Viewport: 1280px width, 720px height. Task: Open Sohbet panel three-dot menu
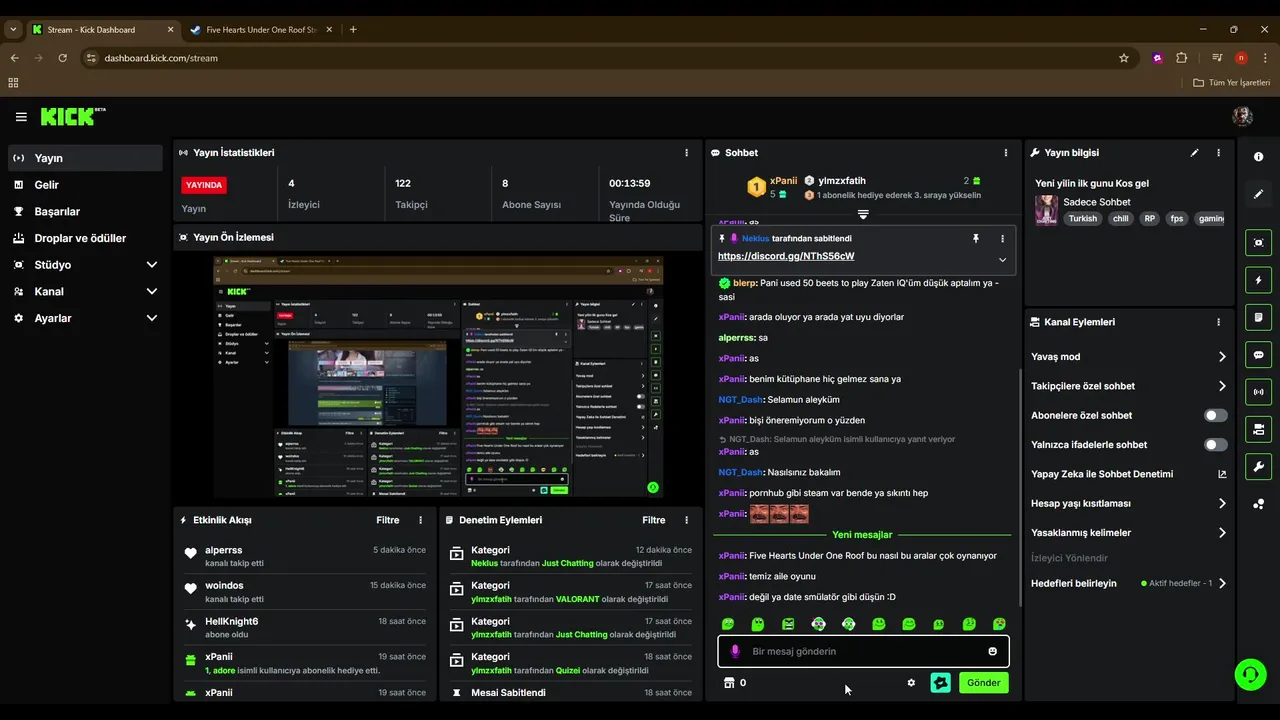pyautogui.click(x=1005, y=153)
